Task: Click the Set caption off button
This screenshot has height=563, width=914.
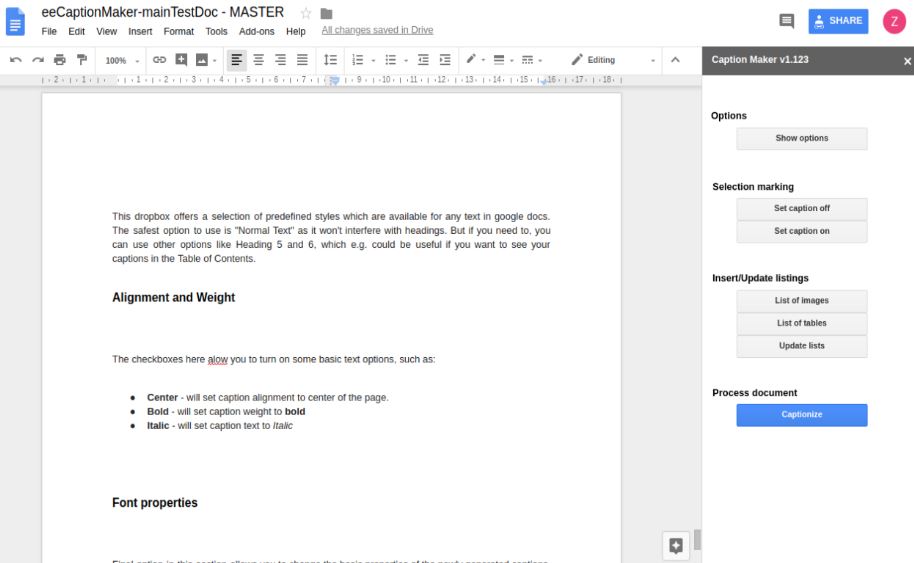Action: click(x=801, y=209)
